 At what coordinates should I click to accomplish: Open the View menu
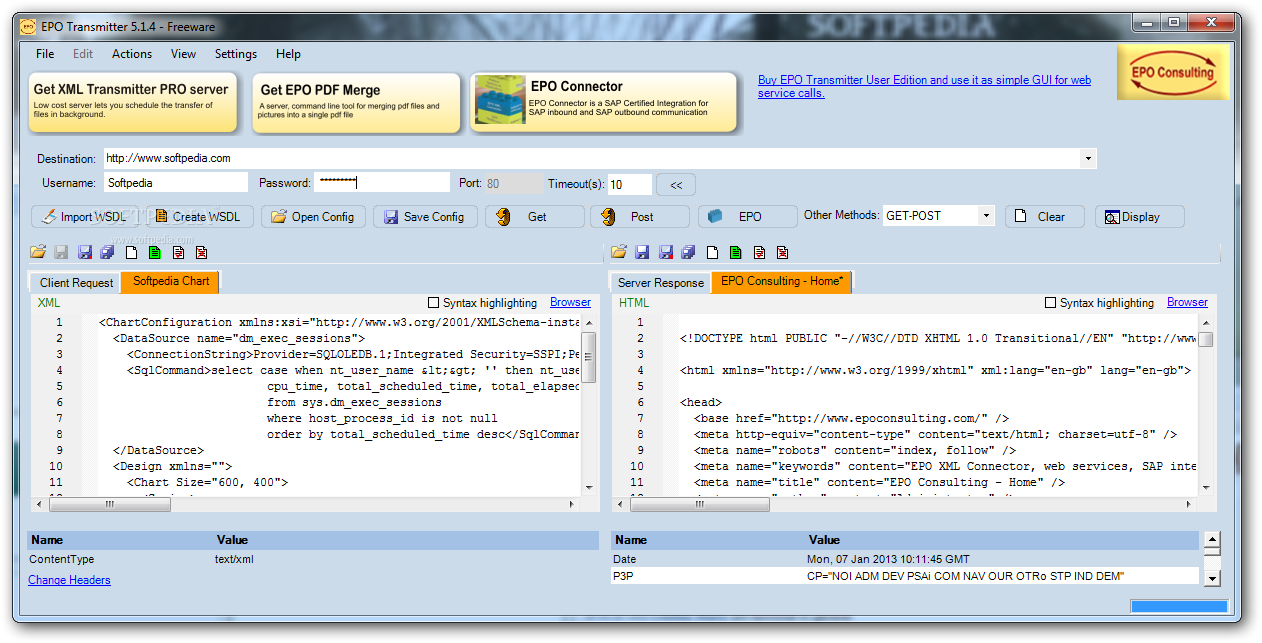point(183,54)
